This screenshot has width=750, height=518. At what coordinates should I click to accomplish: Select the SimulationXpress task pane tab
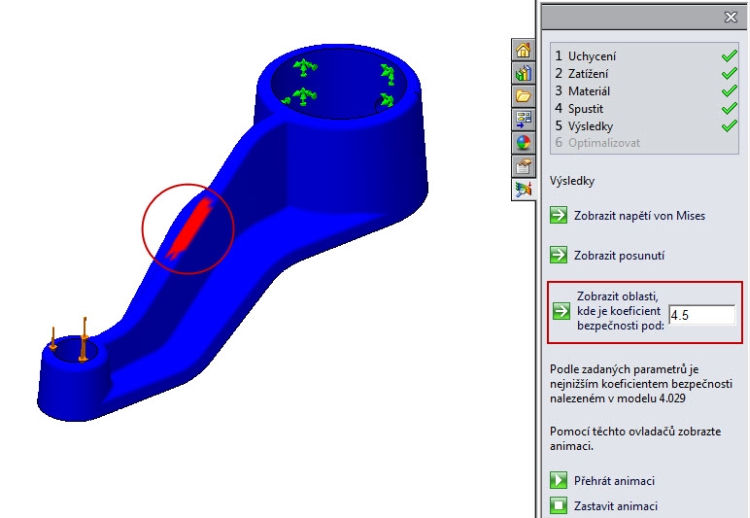pyautogui.click(x=523, y=189)
